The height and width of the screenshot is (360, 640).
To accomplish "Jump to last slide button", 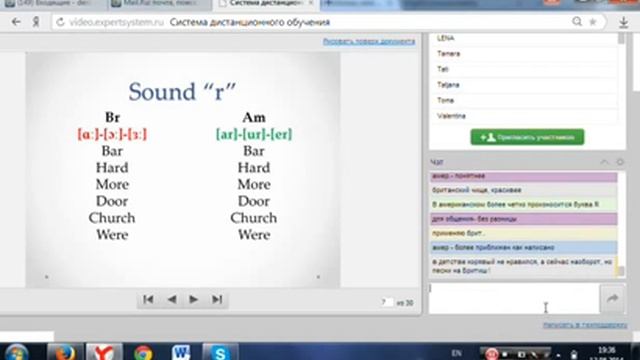I will click(x=217, y=299).
